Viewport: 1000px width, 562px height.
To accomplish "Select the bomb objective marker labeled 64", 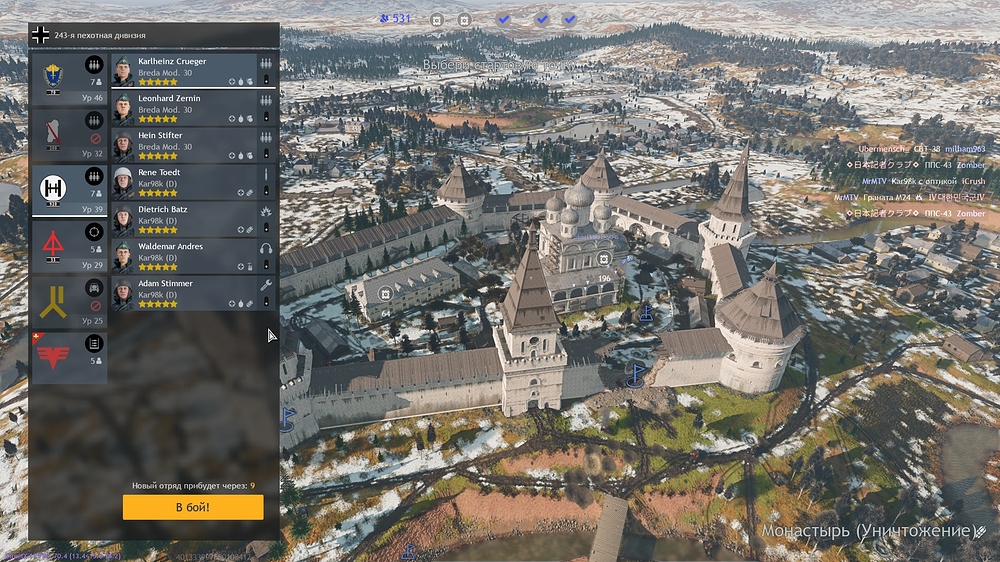I will [385, 294].
